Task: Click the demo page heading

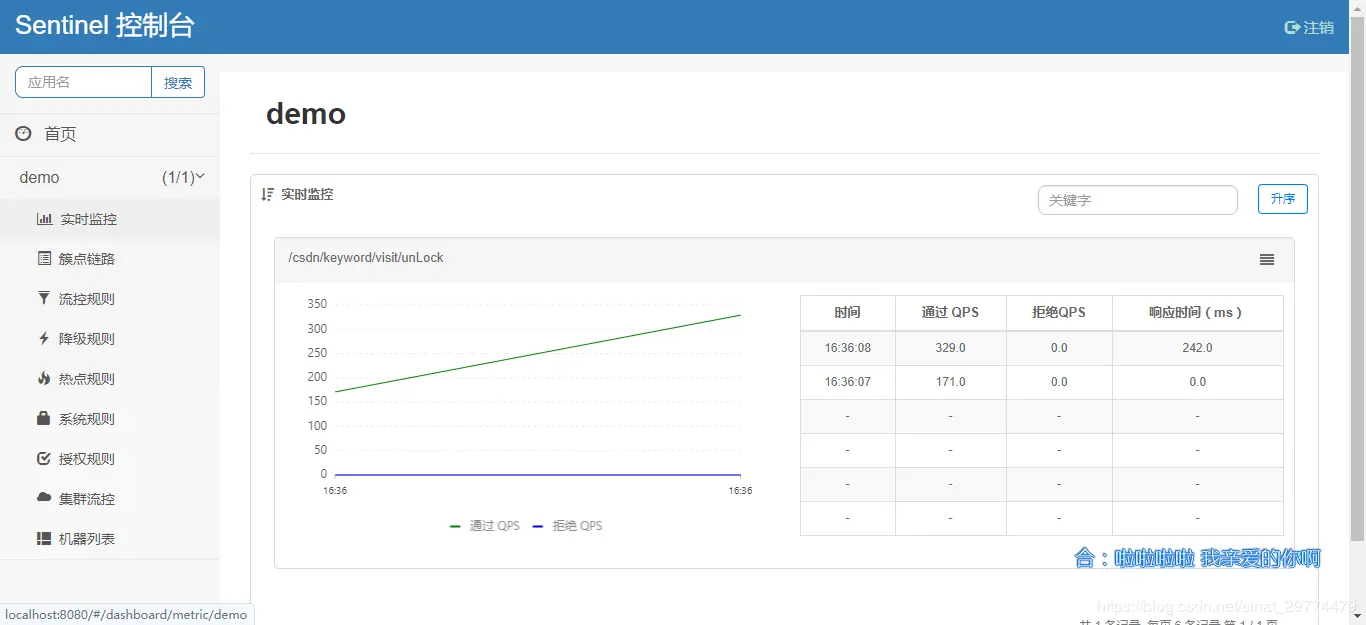Action: coord(306,114)
